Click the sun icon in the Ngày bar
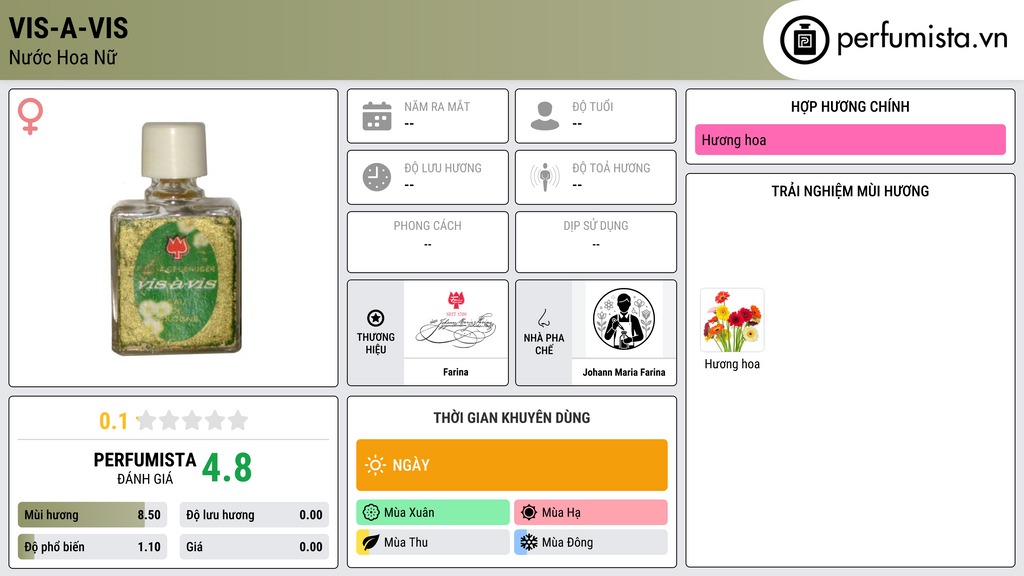Screen dimensions: 1024x576 tap(376, 465)
